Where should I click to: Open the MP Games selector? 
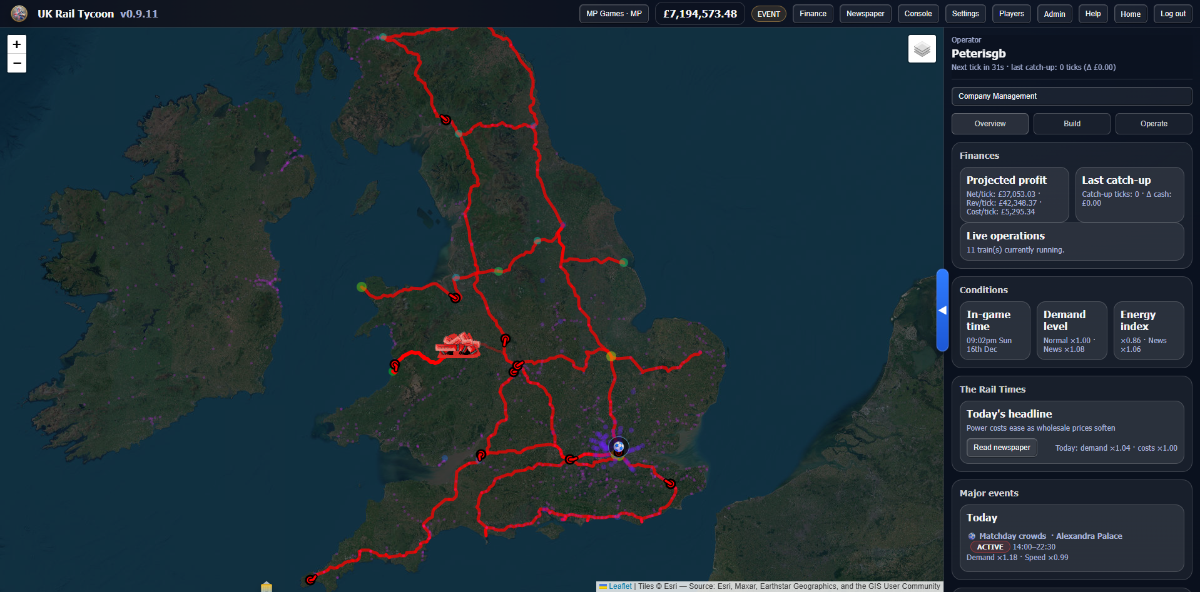[x=614, y=14]
